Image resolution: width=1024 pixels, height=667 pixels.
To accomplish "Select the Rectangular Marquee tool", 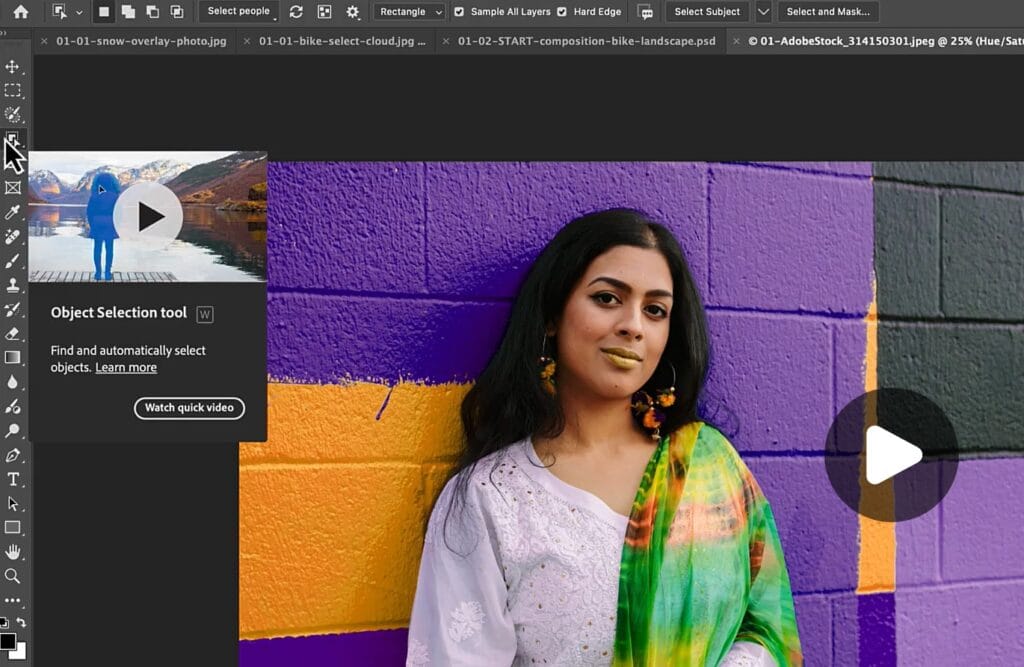I will click(x=13, y=91).
